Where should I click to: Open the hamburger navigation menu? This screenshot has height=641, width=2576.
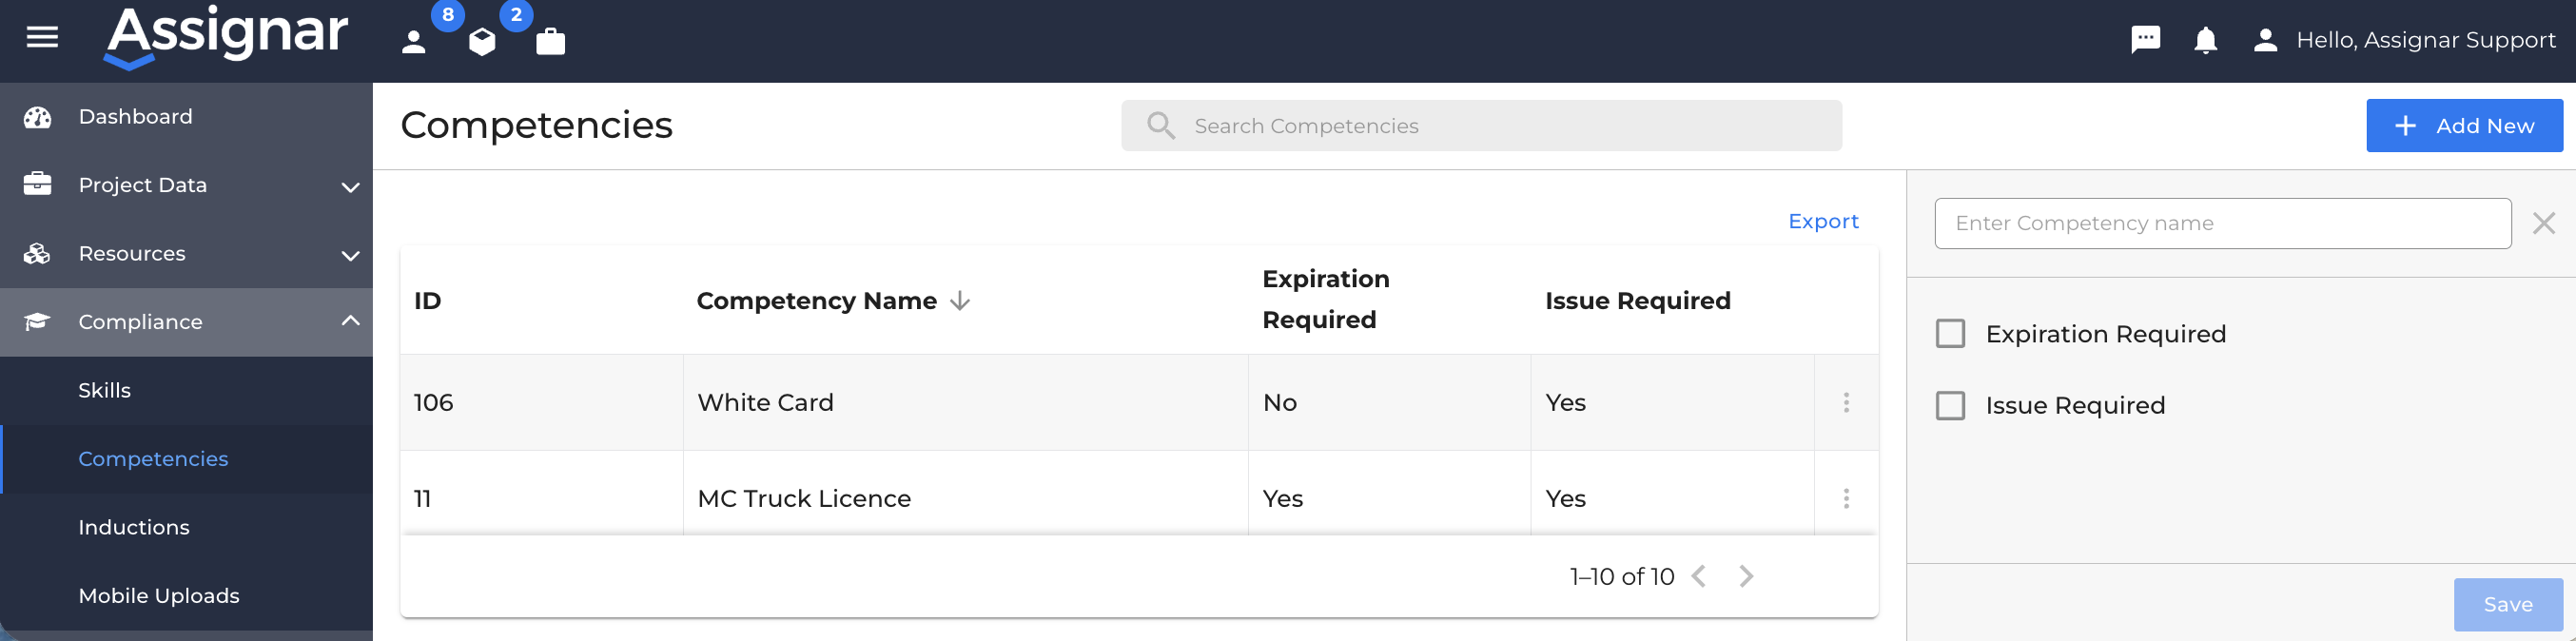click(42, 38)
